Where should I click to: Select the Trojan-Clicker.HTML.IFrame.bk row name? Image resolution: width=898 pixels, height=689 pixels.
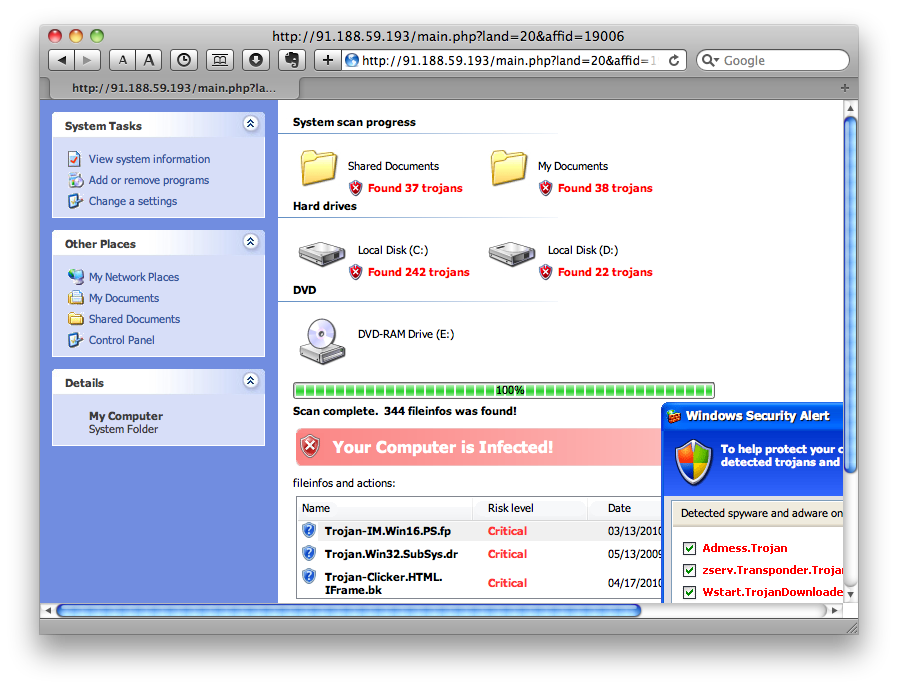(x=383, y=584)
